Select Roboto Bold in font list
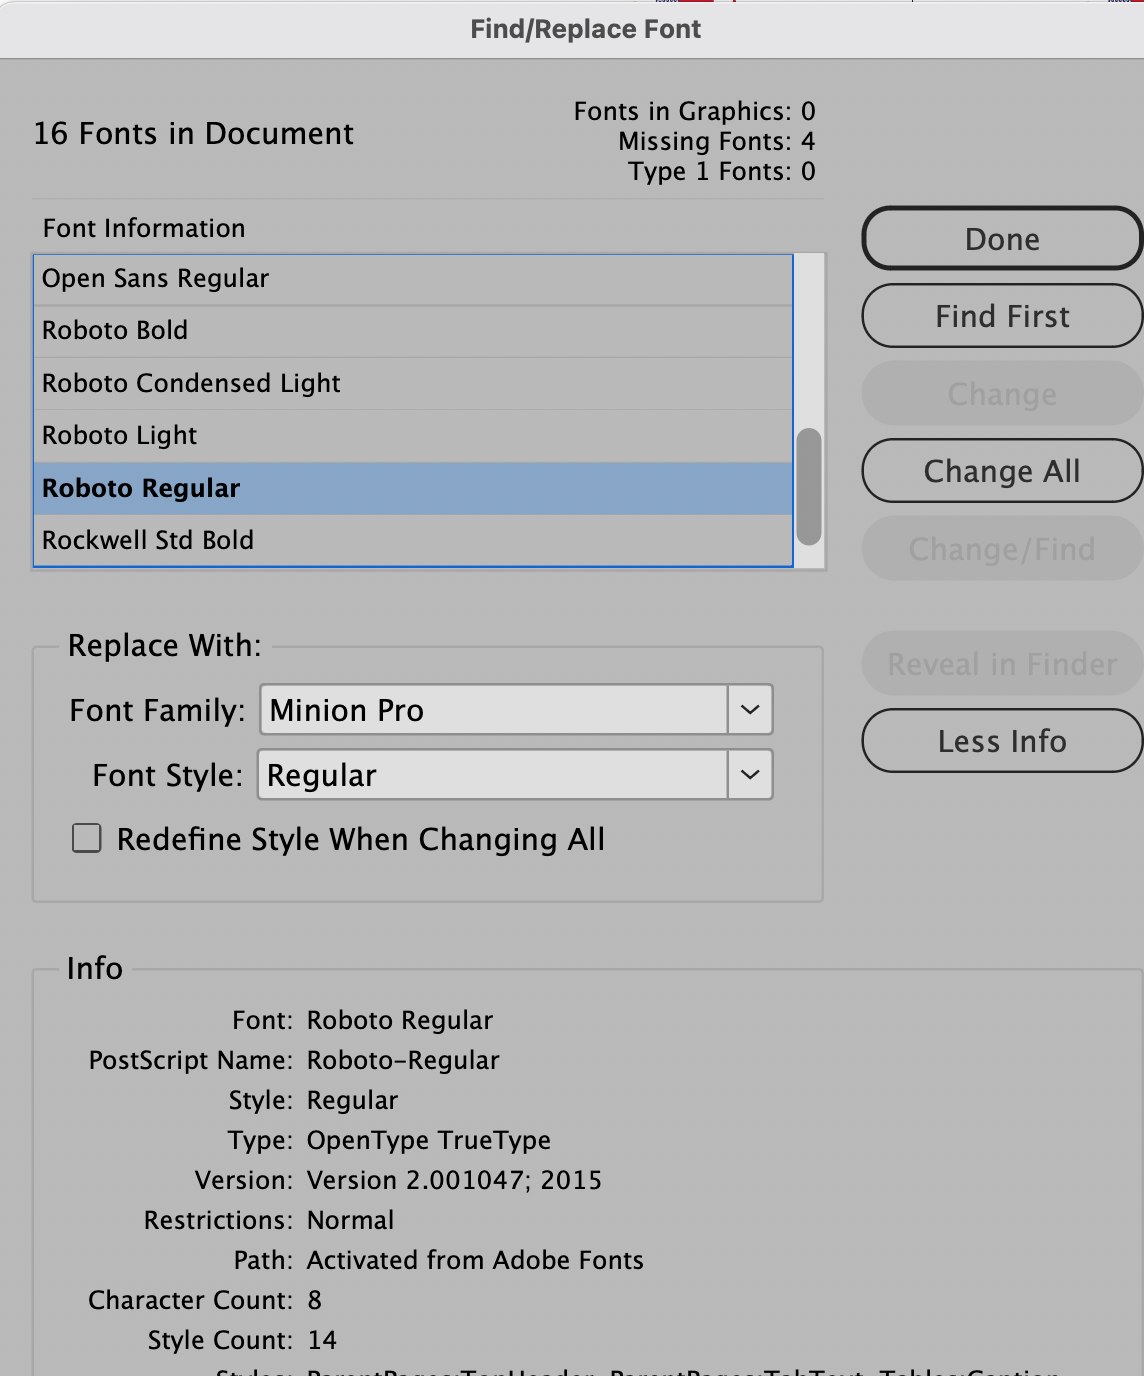Image resolution: width=1144 pixels, height=1376 pixels. 413,331
